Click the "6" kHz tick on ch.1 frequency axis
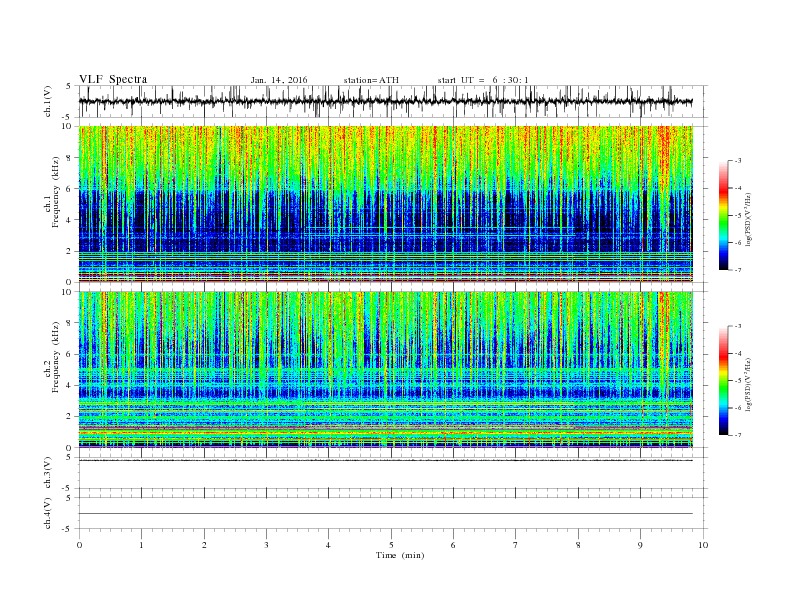The image size is (792, 612). click(x=70, y=189)
